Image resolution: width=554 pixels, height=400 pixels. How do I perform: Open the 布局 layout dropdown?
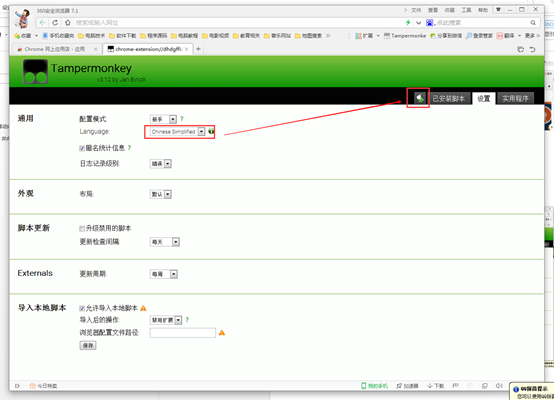point(160,194)
